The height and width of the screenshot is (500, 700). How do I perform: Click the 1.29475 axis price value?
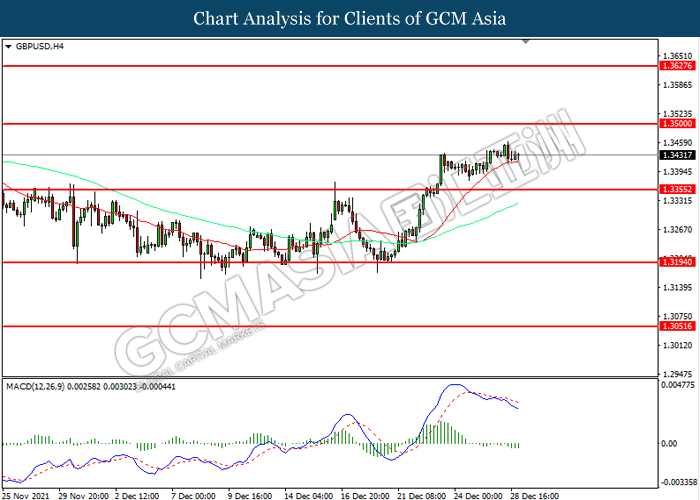pos(677,374)
